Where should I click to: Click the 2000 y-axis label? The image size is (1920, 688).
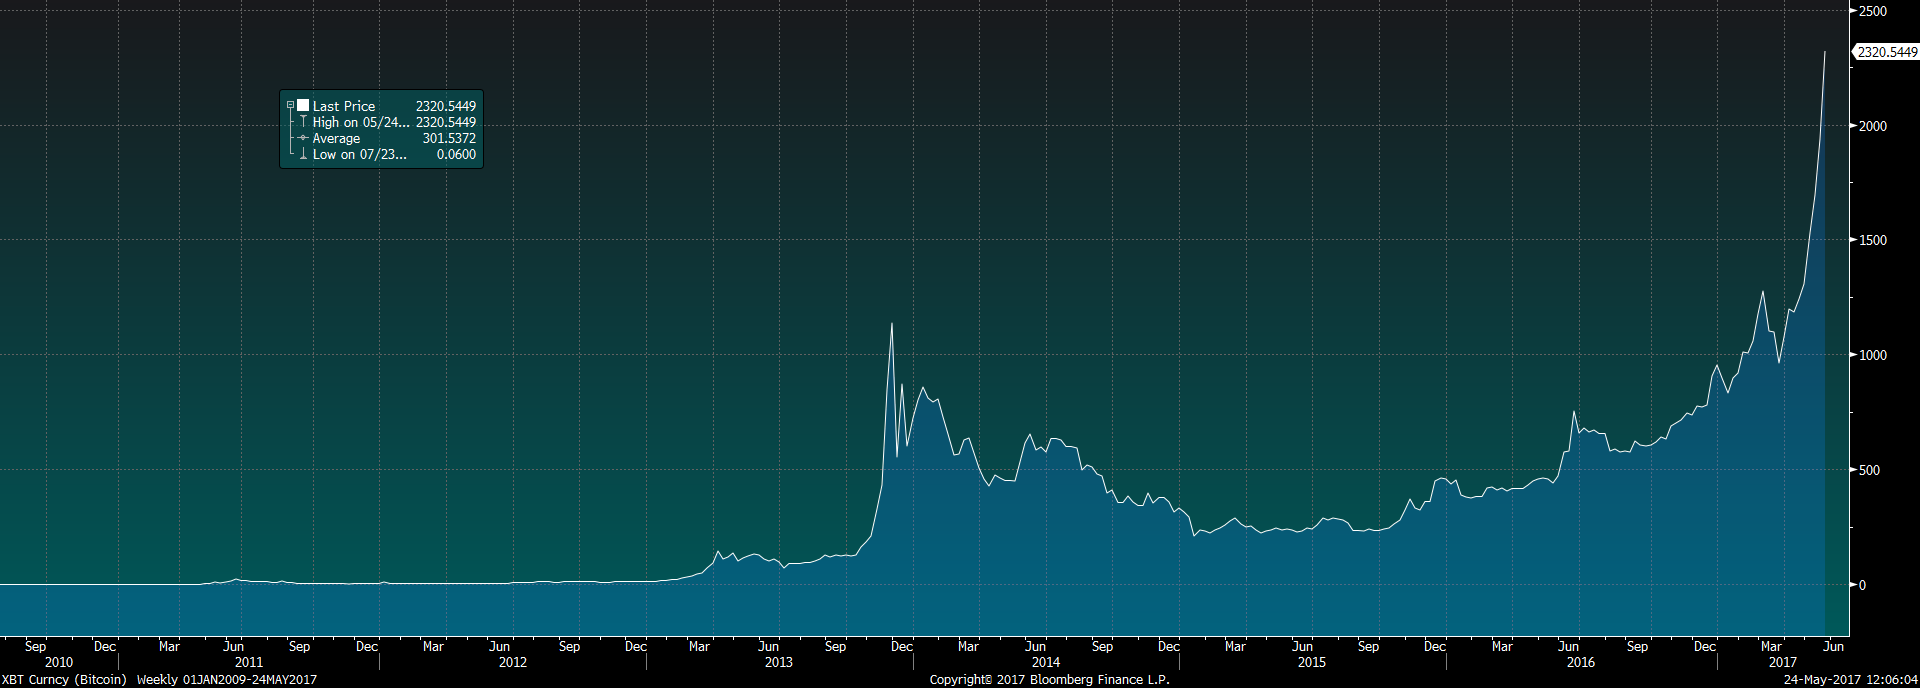pyautogui.click(x=1872, y=126)
